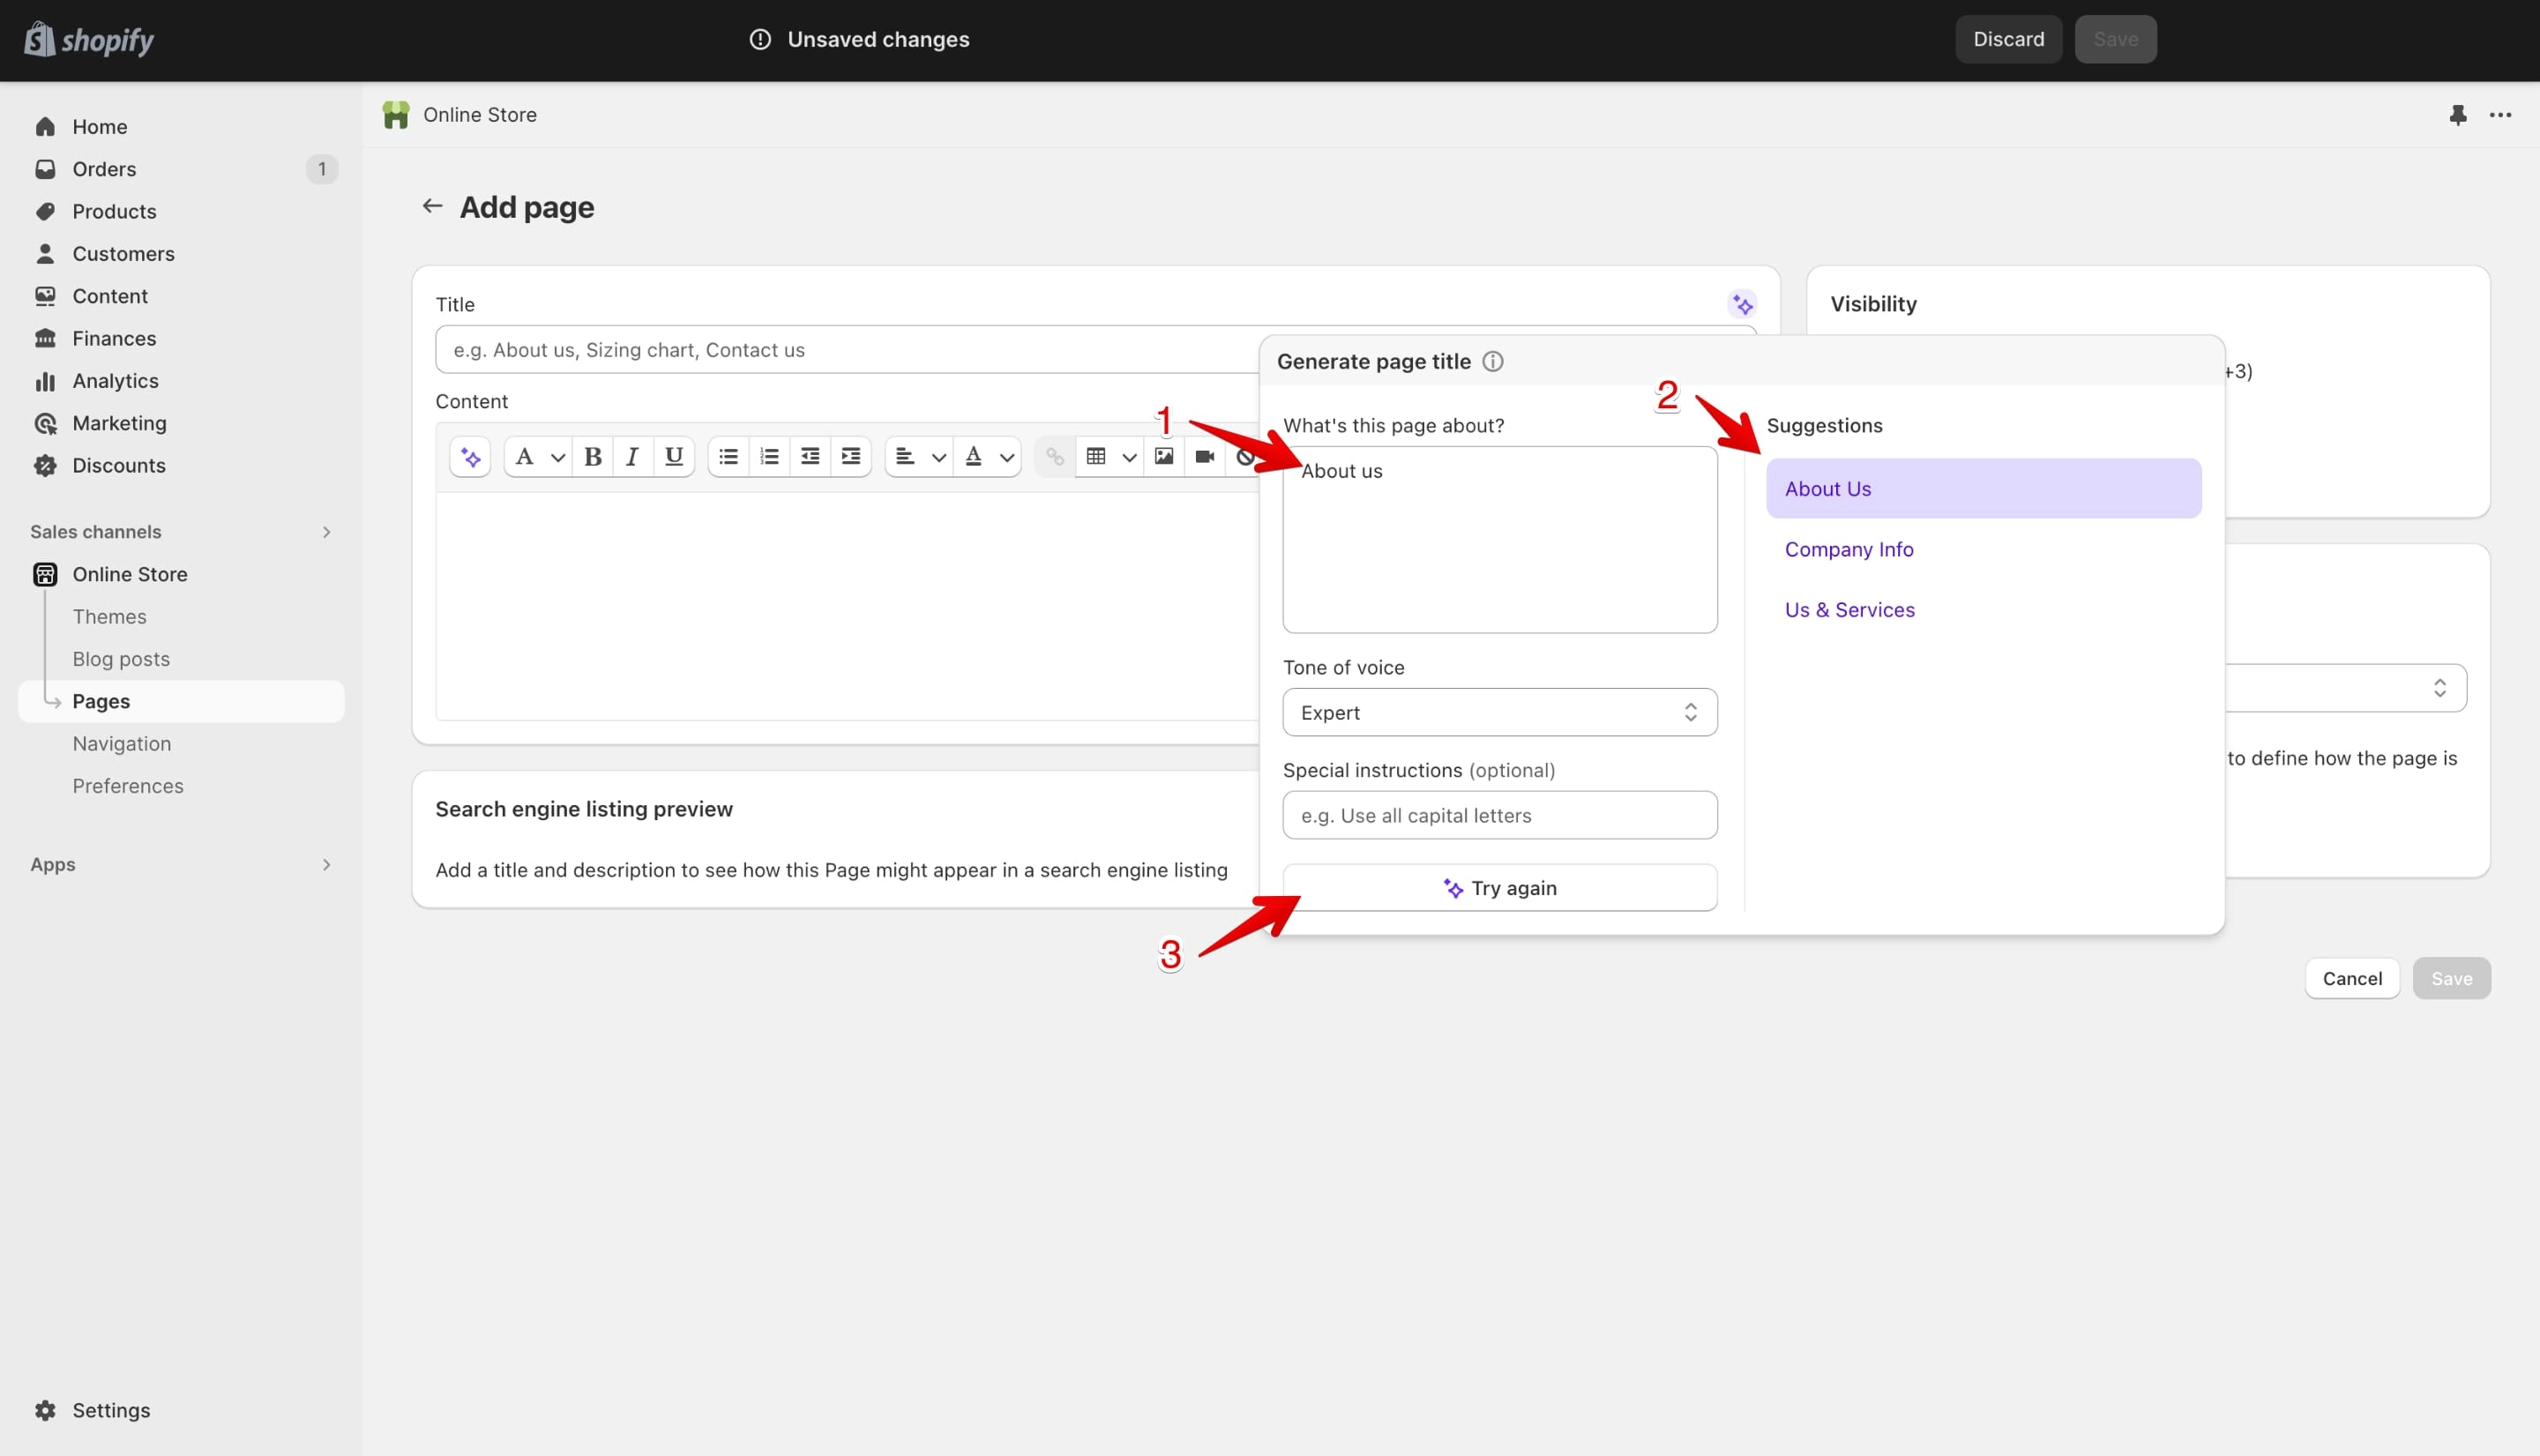
Task: Click the Analytics bar chart icon
Action: click(x=45, y=381)
